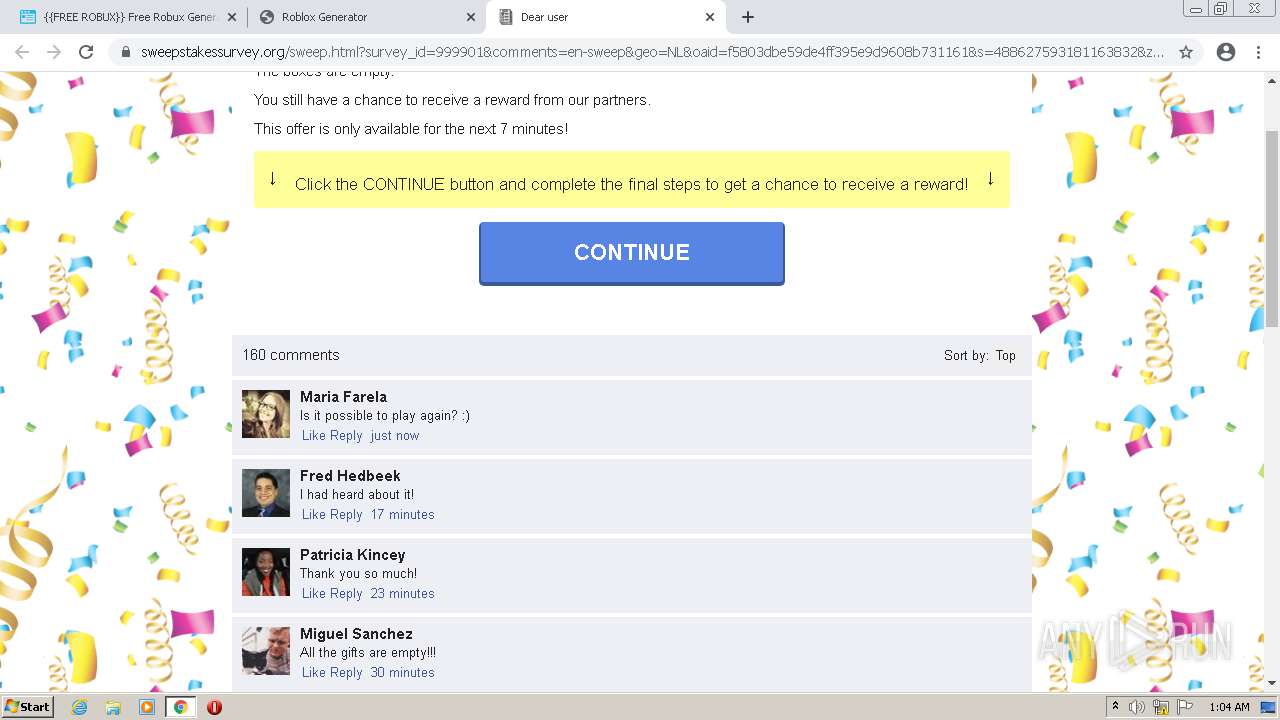Click Fred Hedbeek's name

click(x=350, y=476)
